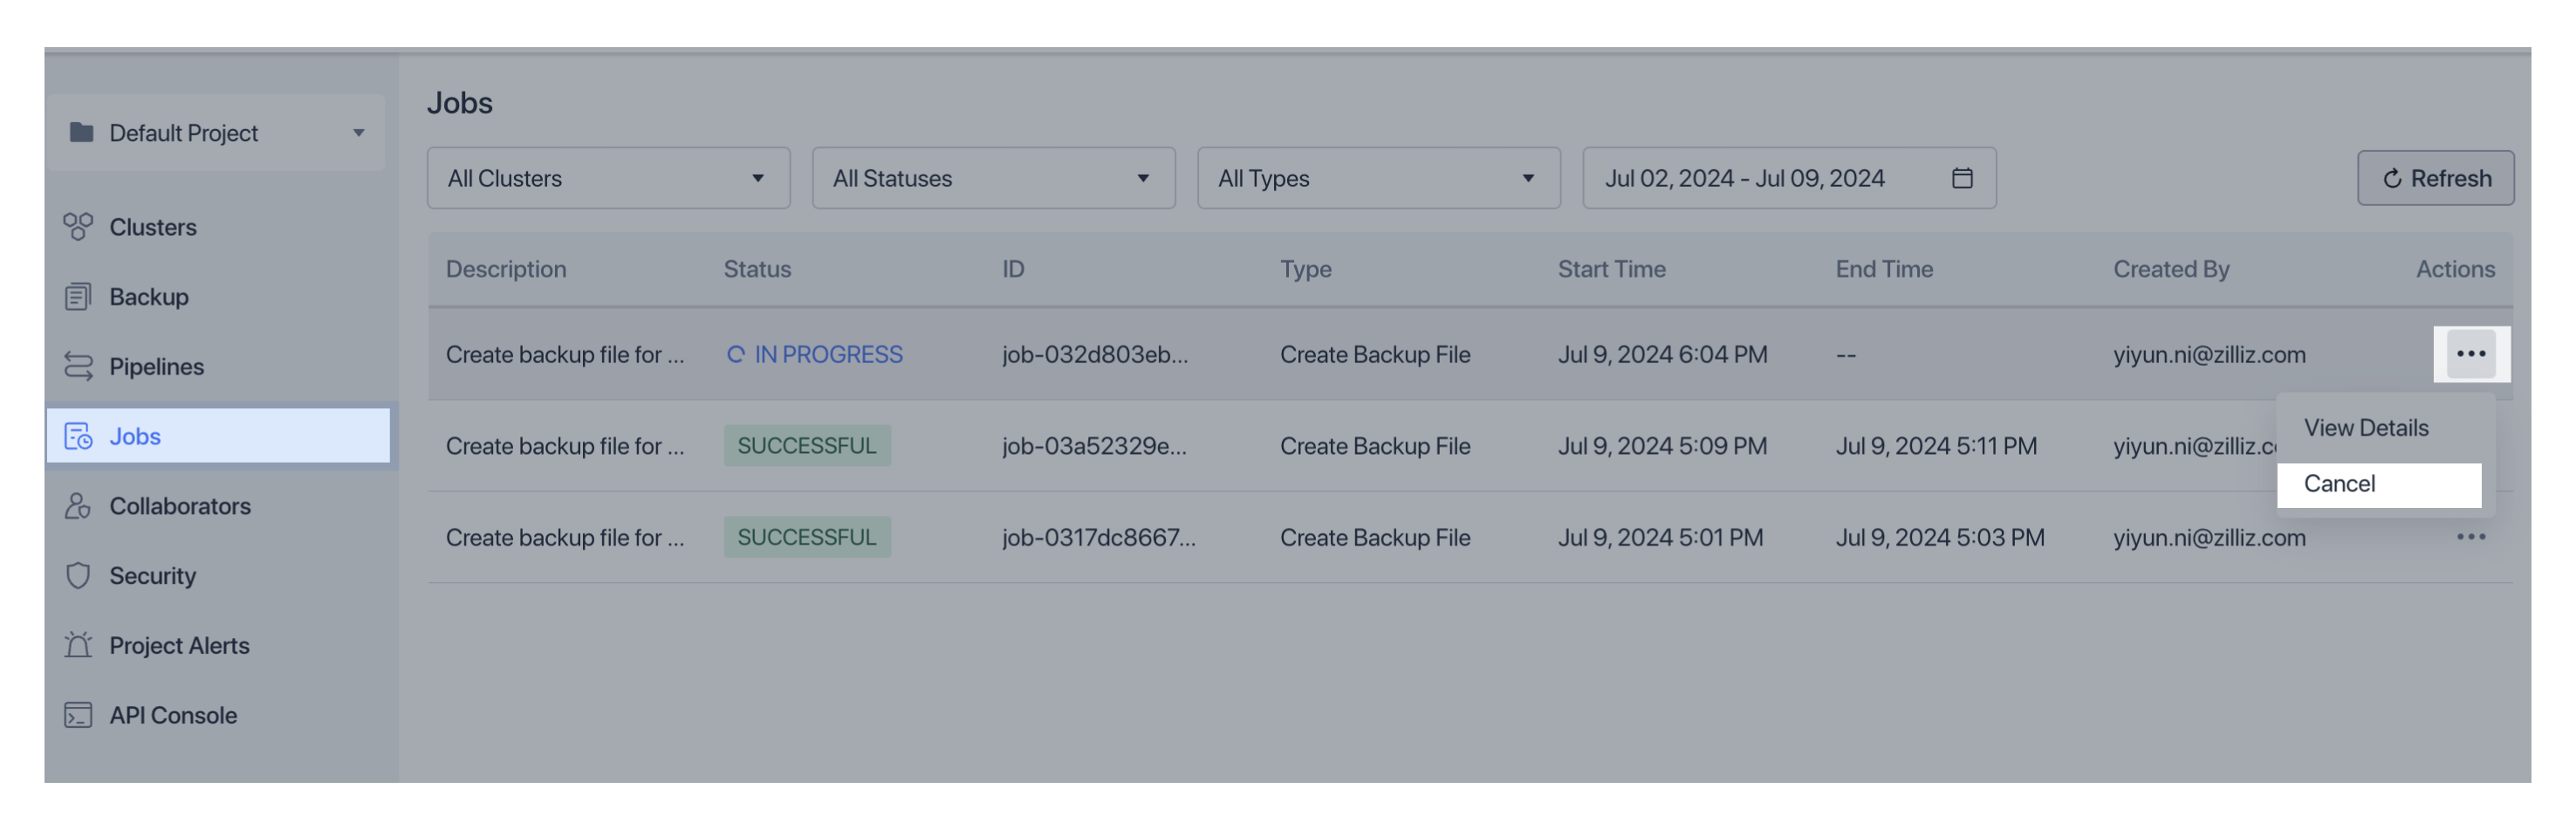Screen dimensions: 2576x830
Task: Click the API Console terminal icon
Action: click(78, 716)
